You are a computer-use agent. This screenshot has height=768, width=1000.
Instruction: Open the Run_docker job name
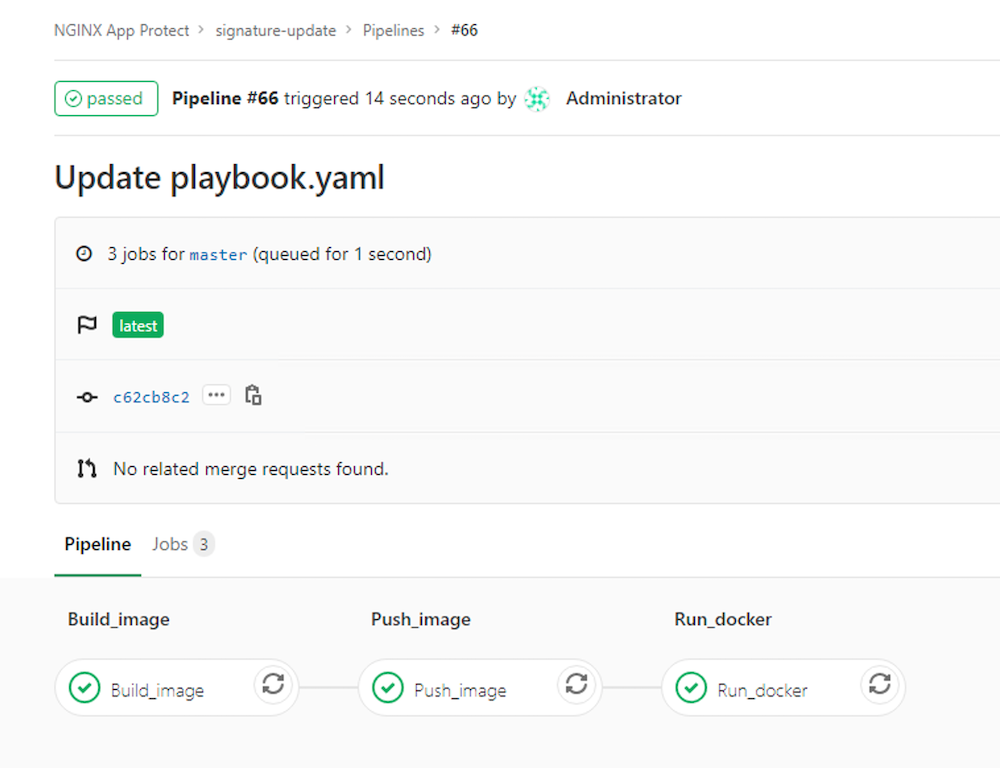pos(763,690)
